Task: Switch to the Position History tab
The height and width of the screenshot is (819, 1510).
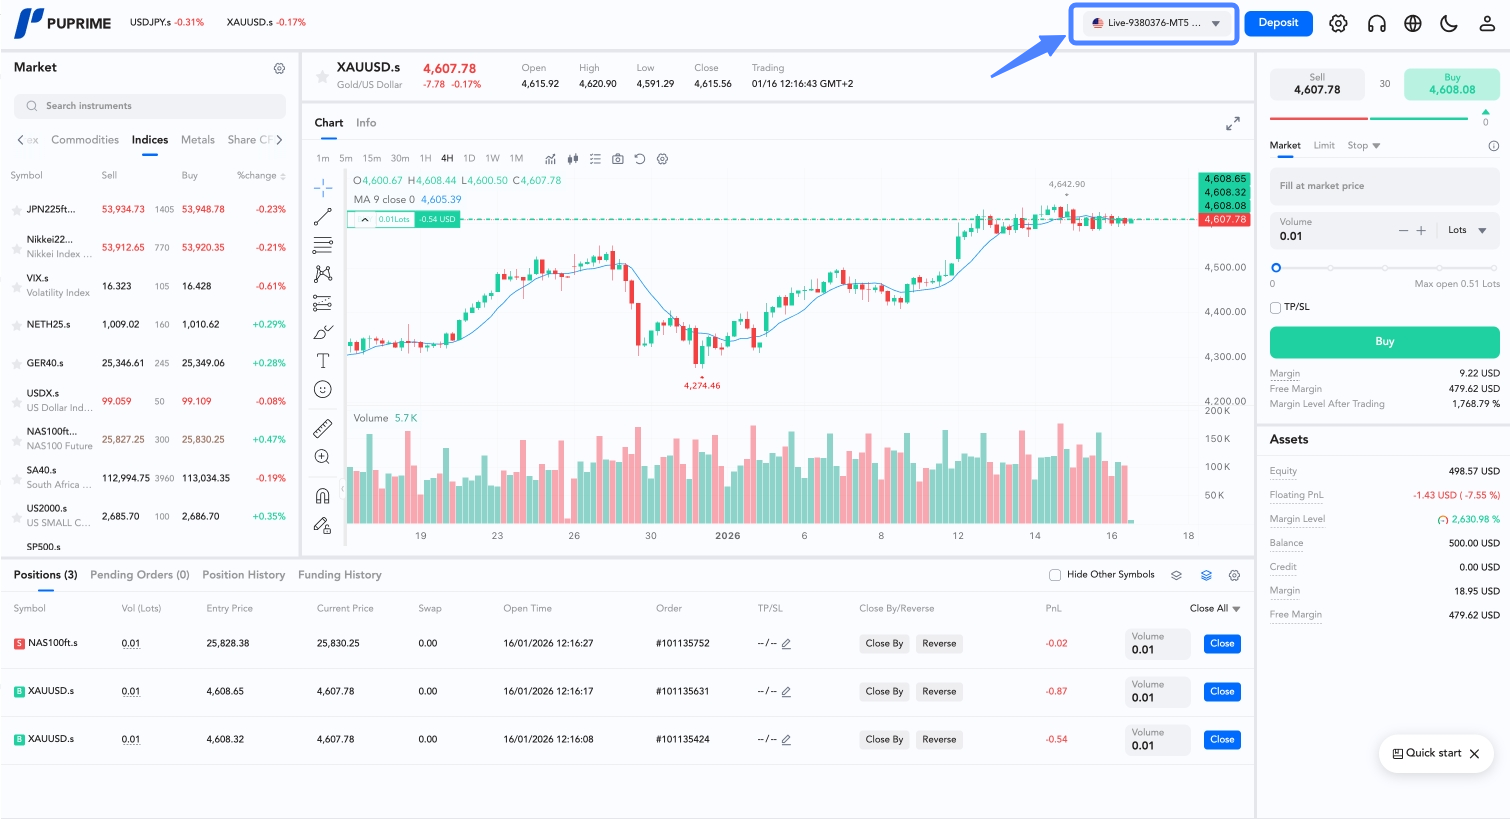Action: point(243,575)
